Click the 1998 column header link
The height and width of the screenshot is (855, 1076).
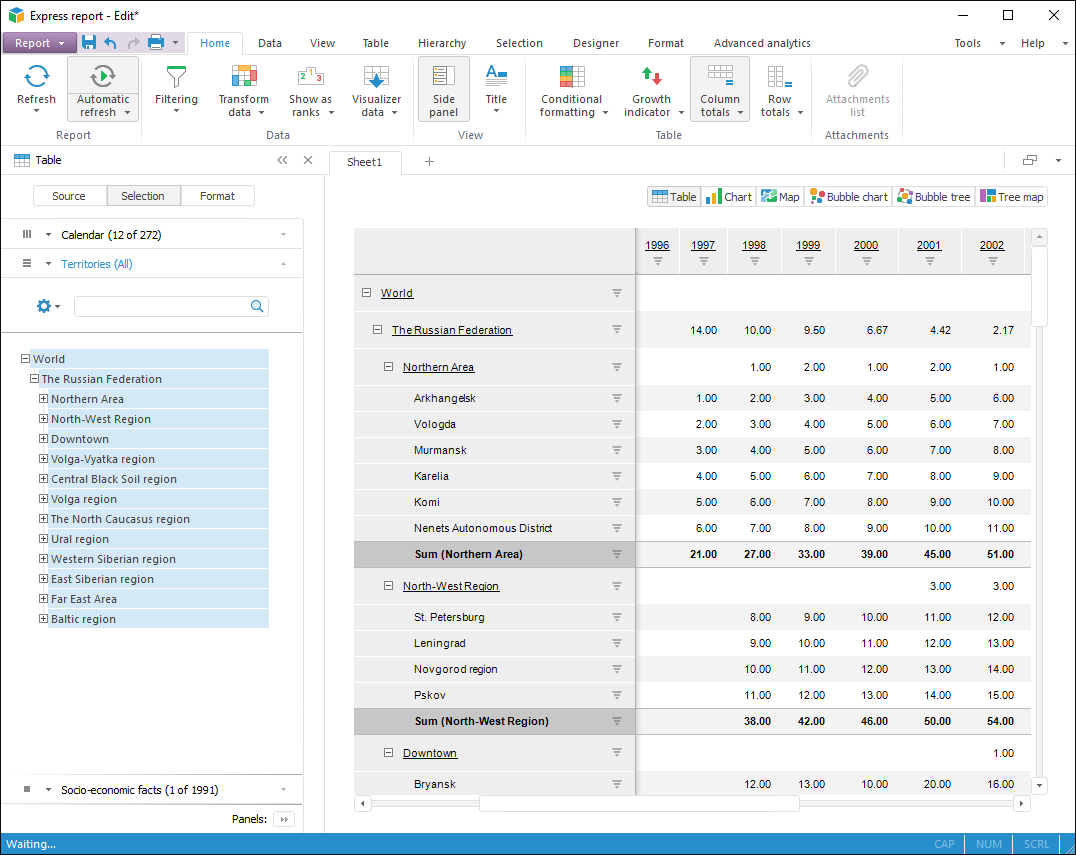(x=754, y=246)
